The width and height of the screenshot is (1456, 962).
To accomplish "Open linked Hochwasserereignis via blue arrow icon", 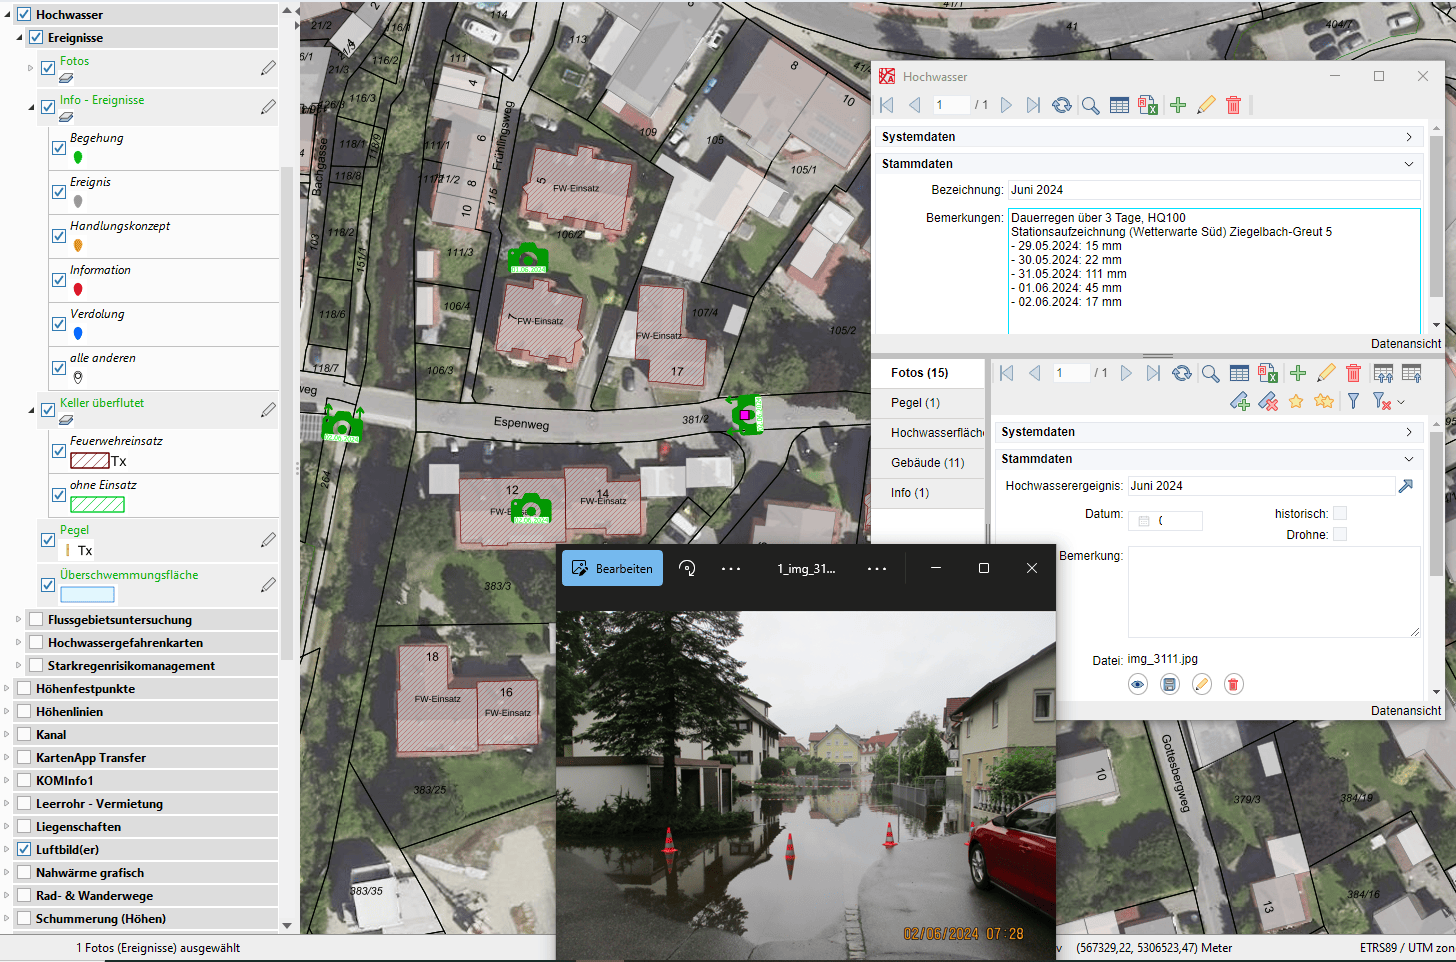I will click(1406, 486).
